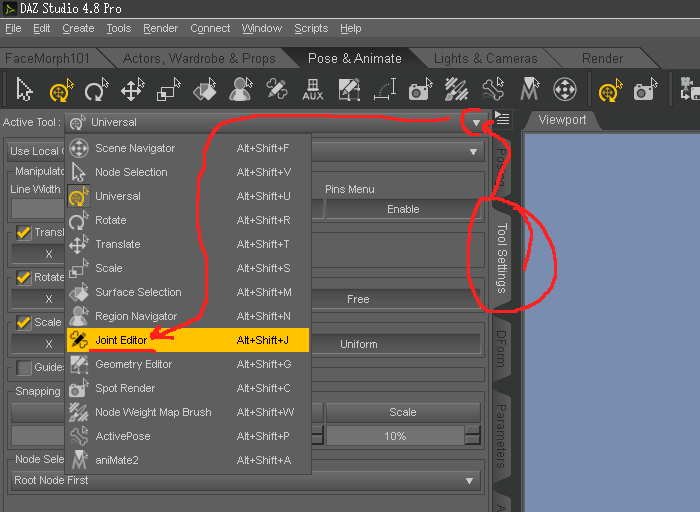This screenshot has width=700, height=512.
Task: Open the File menu
Action: click(13, 29)
